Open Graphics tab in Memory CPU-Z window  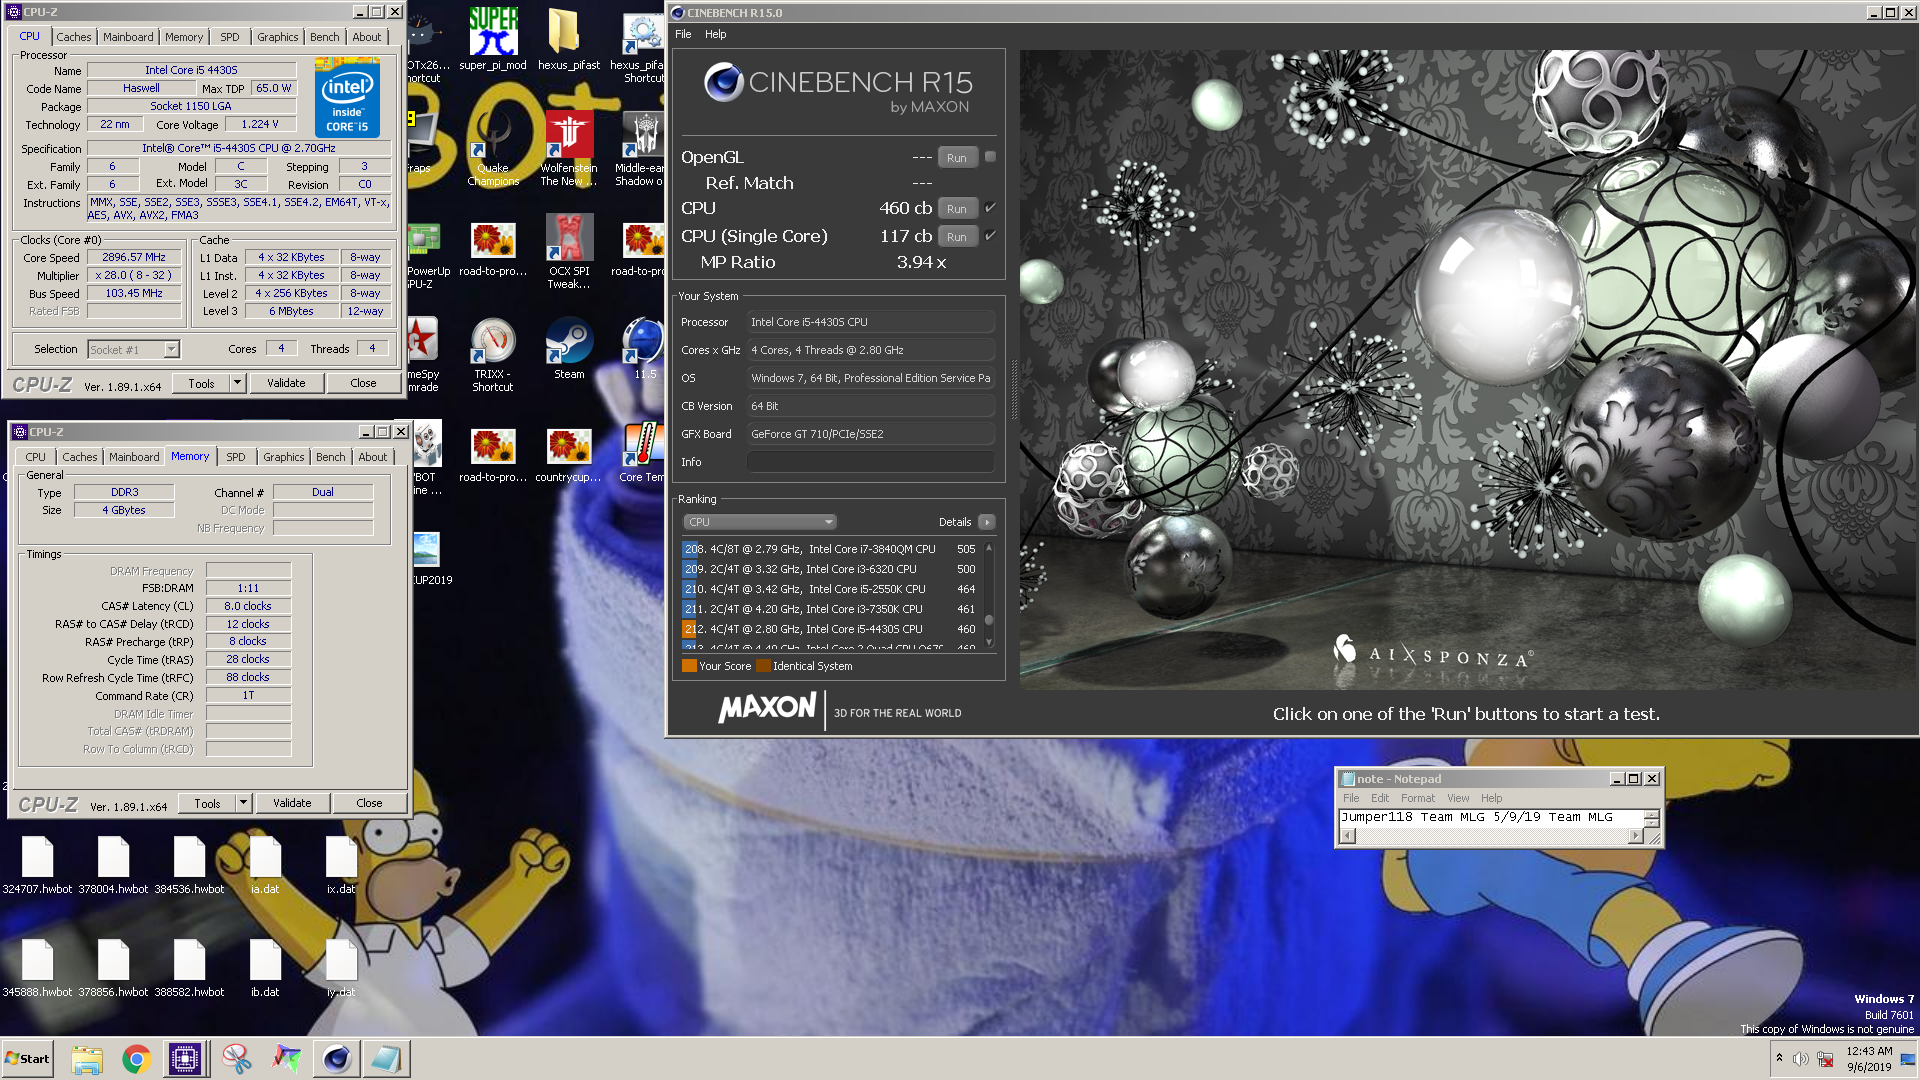coord(284,457)
